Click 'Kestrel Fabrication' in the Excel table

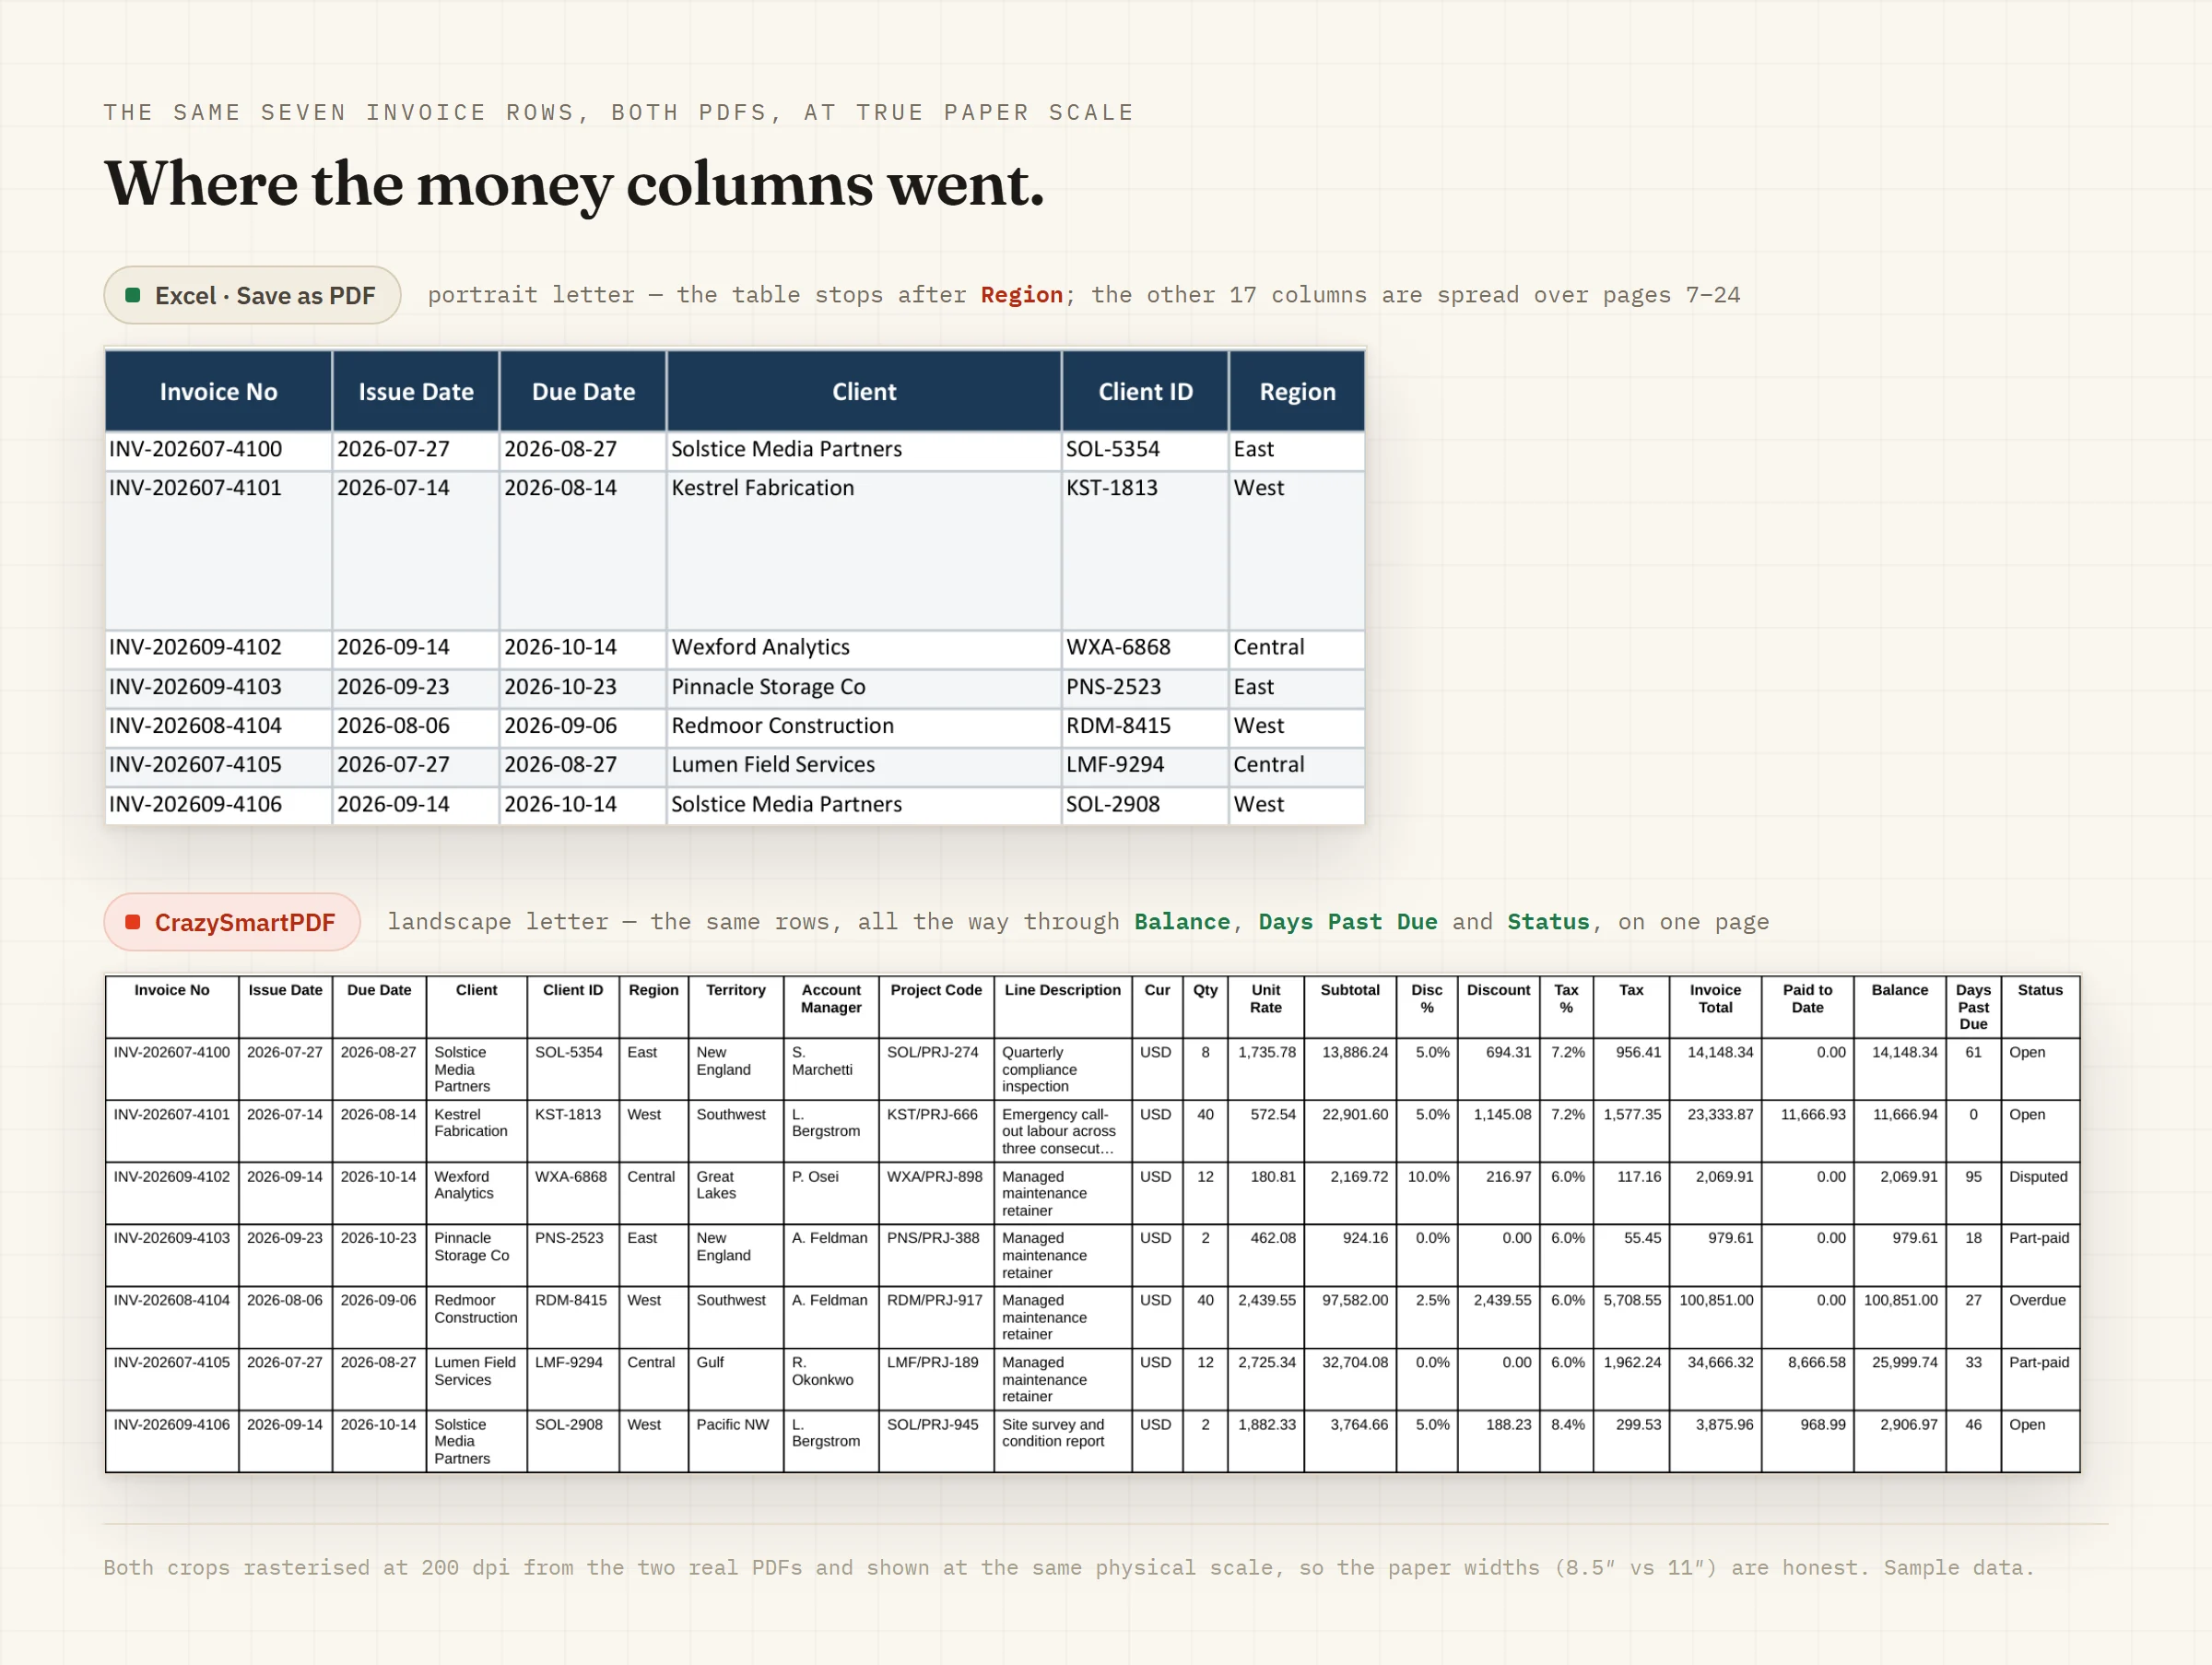click(762, 488)
